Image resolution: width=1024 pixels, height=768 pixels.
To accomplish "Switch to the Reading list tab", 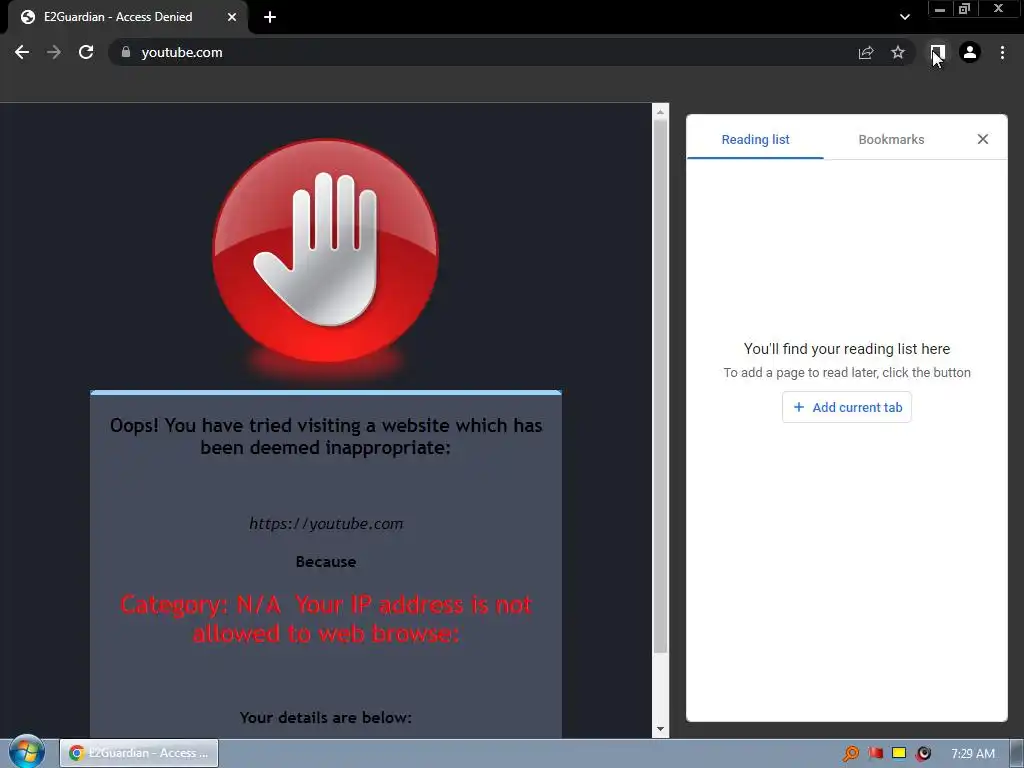I will point(756,139).
